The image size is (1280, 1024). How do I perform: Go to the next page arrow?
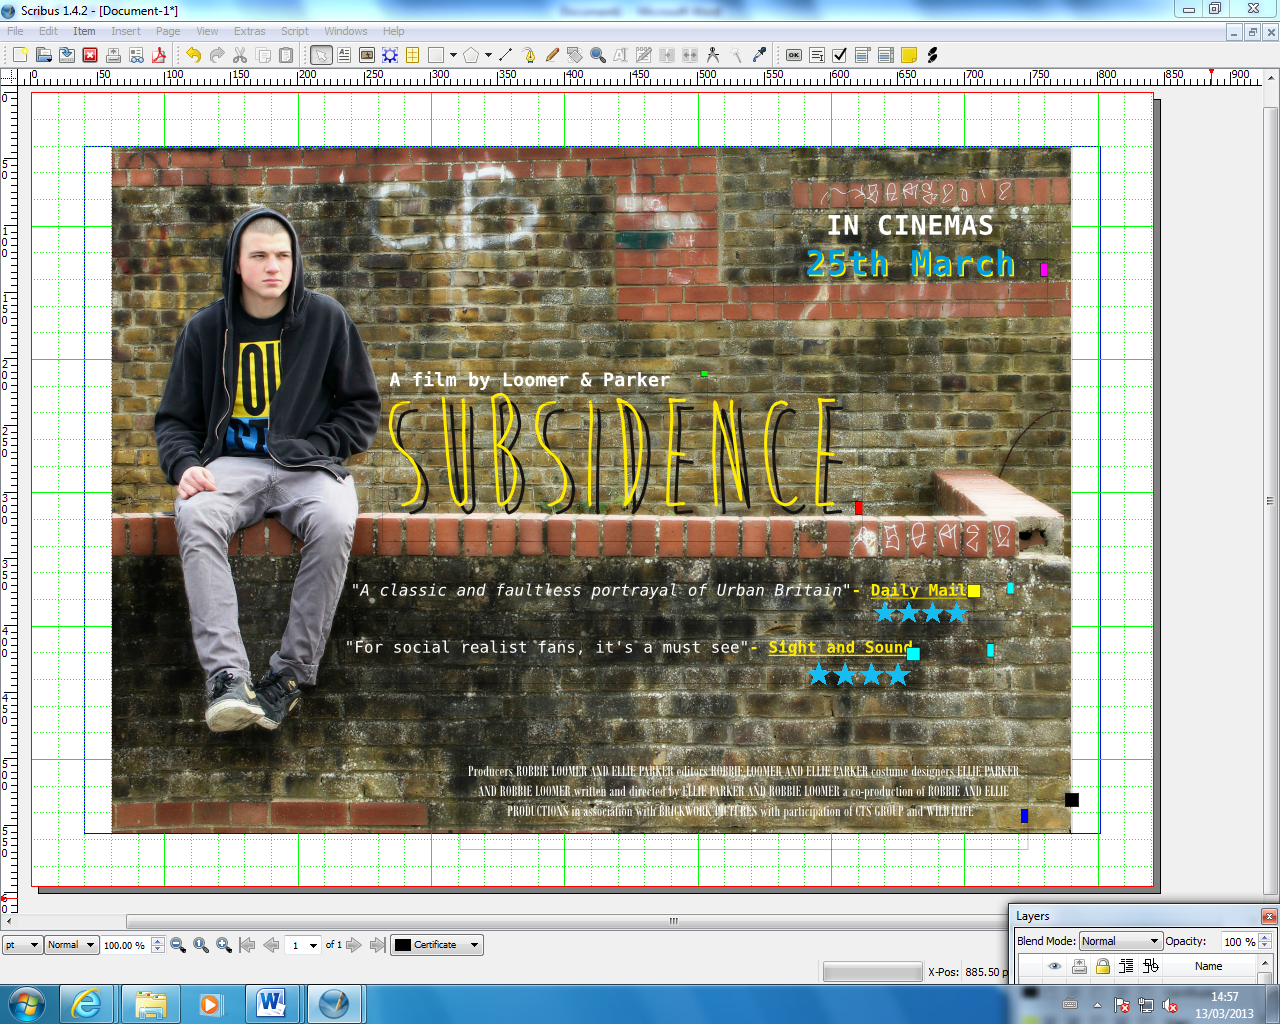coord(353,945)
